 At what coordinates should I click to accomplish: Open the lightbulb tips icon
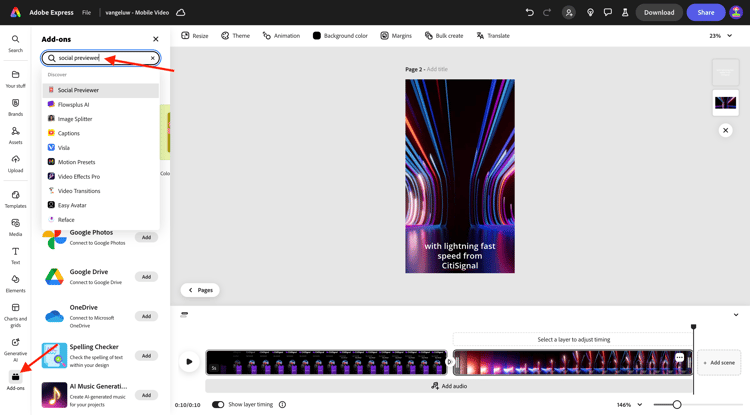(x=590, y=12)
